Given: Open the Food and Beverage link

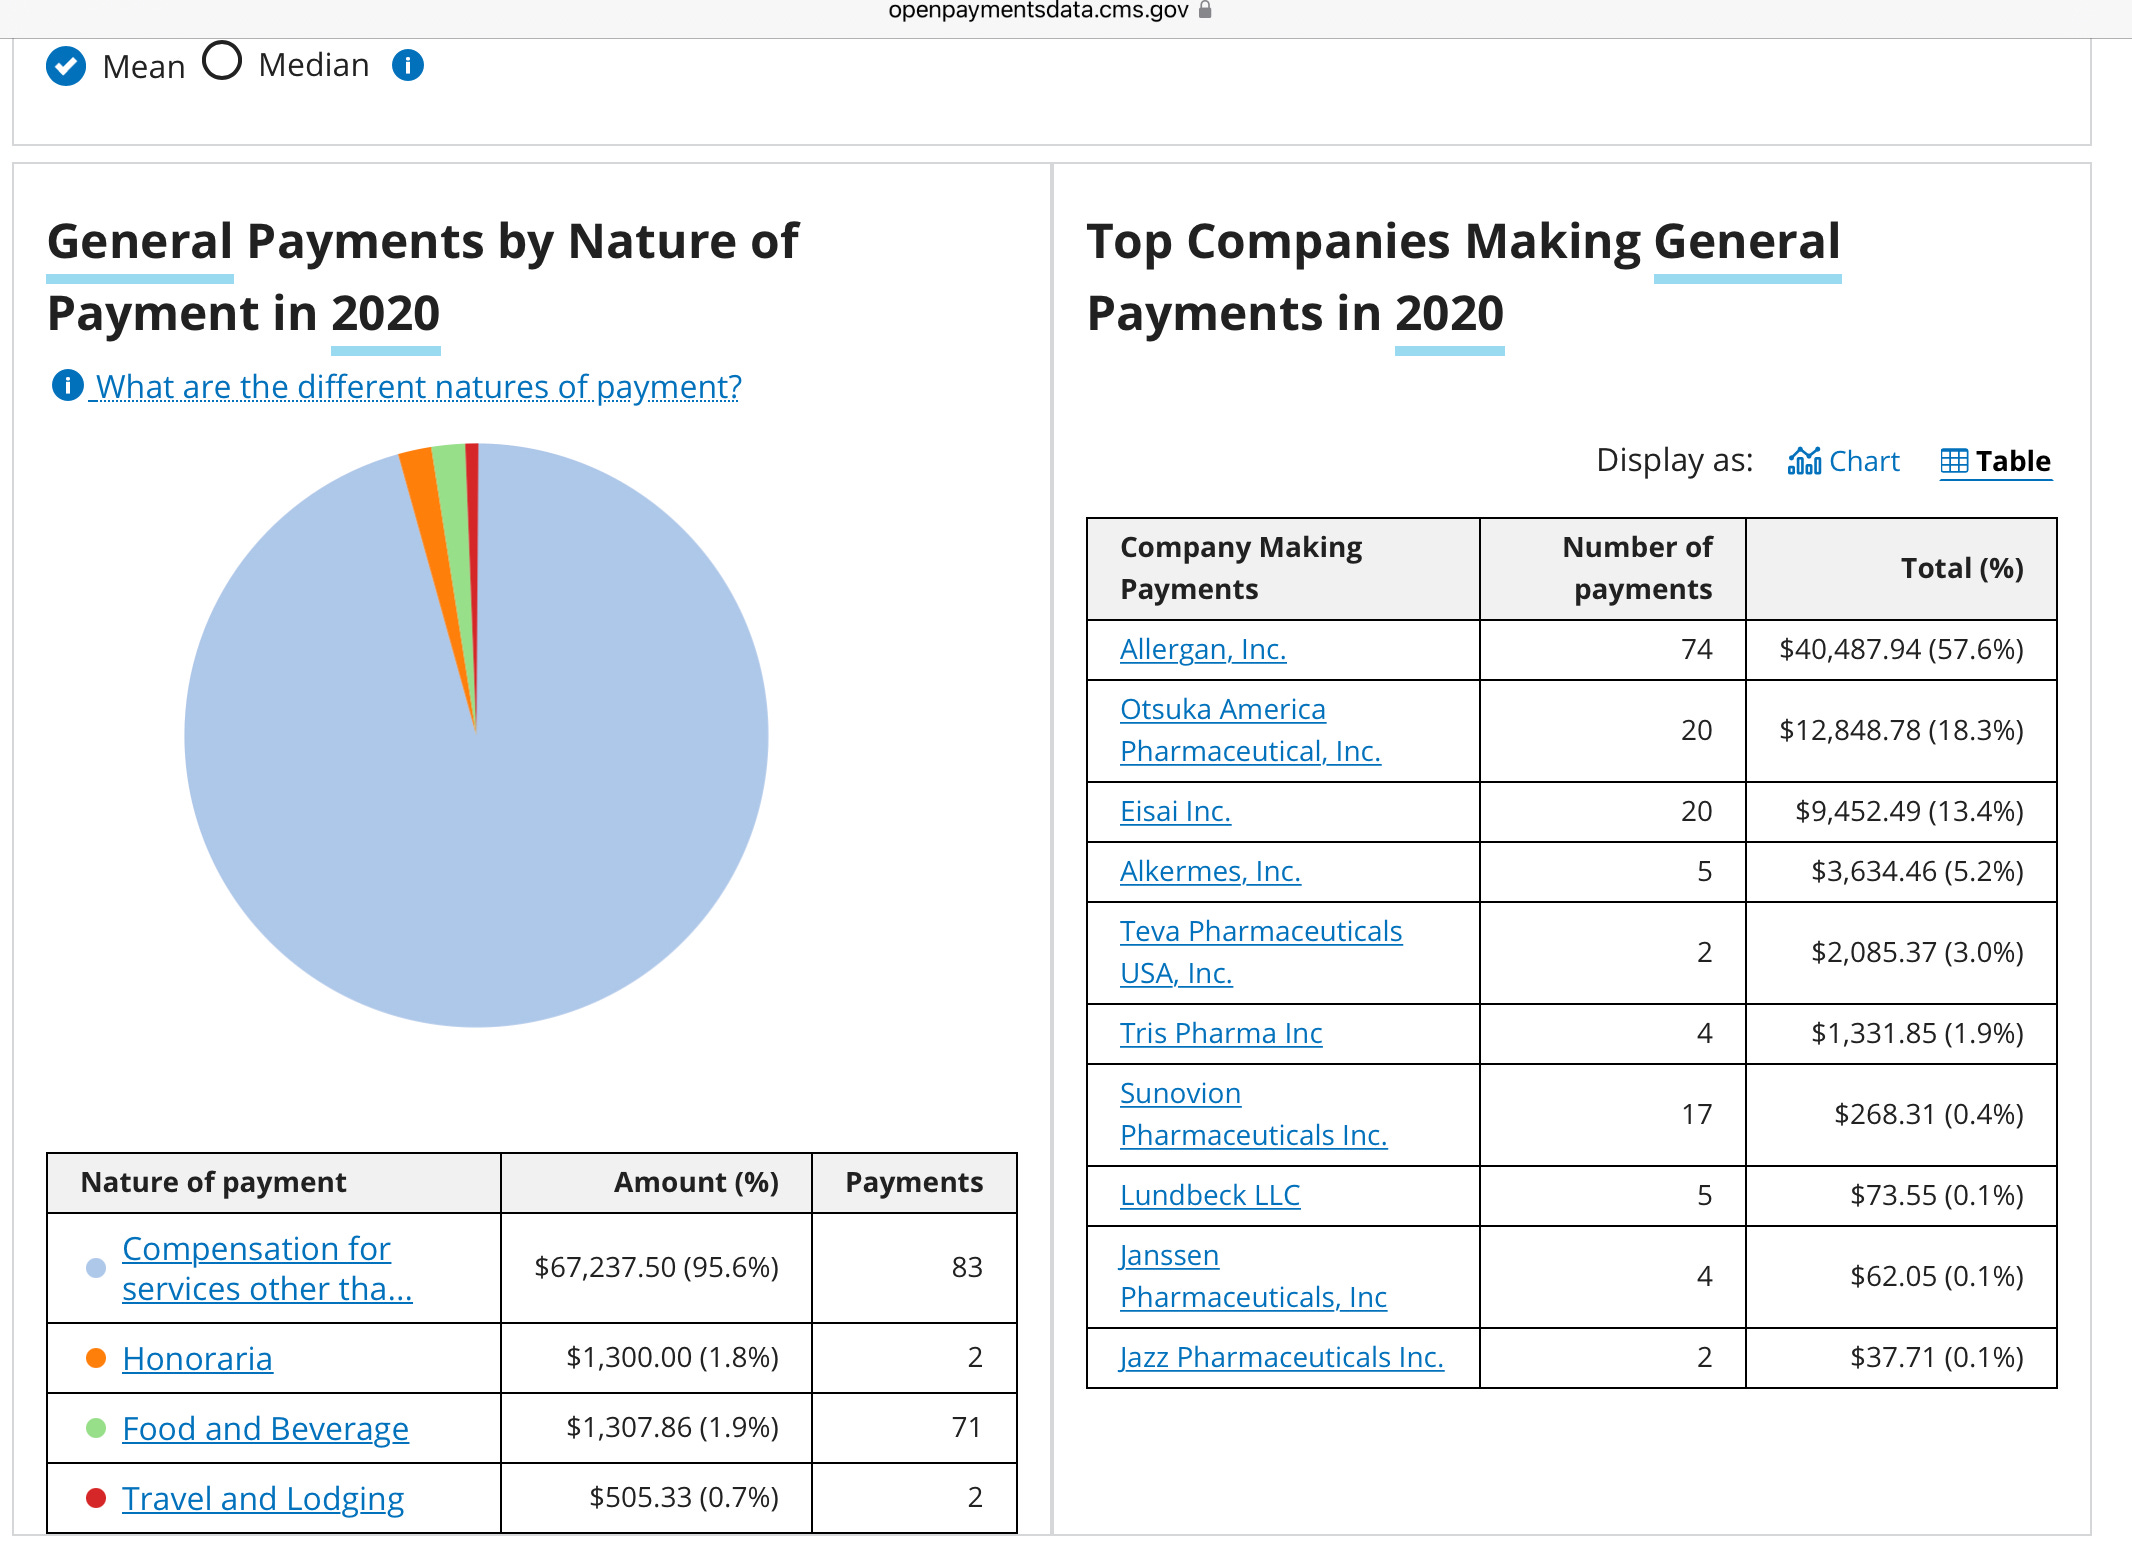Looking at the screenshot, I should (265, 1428).
